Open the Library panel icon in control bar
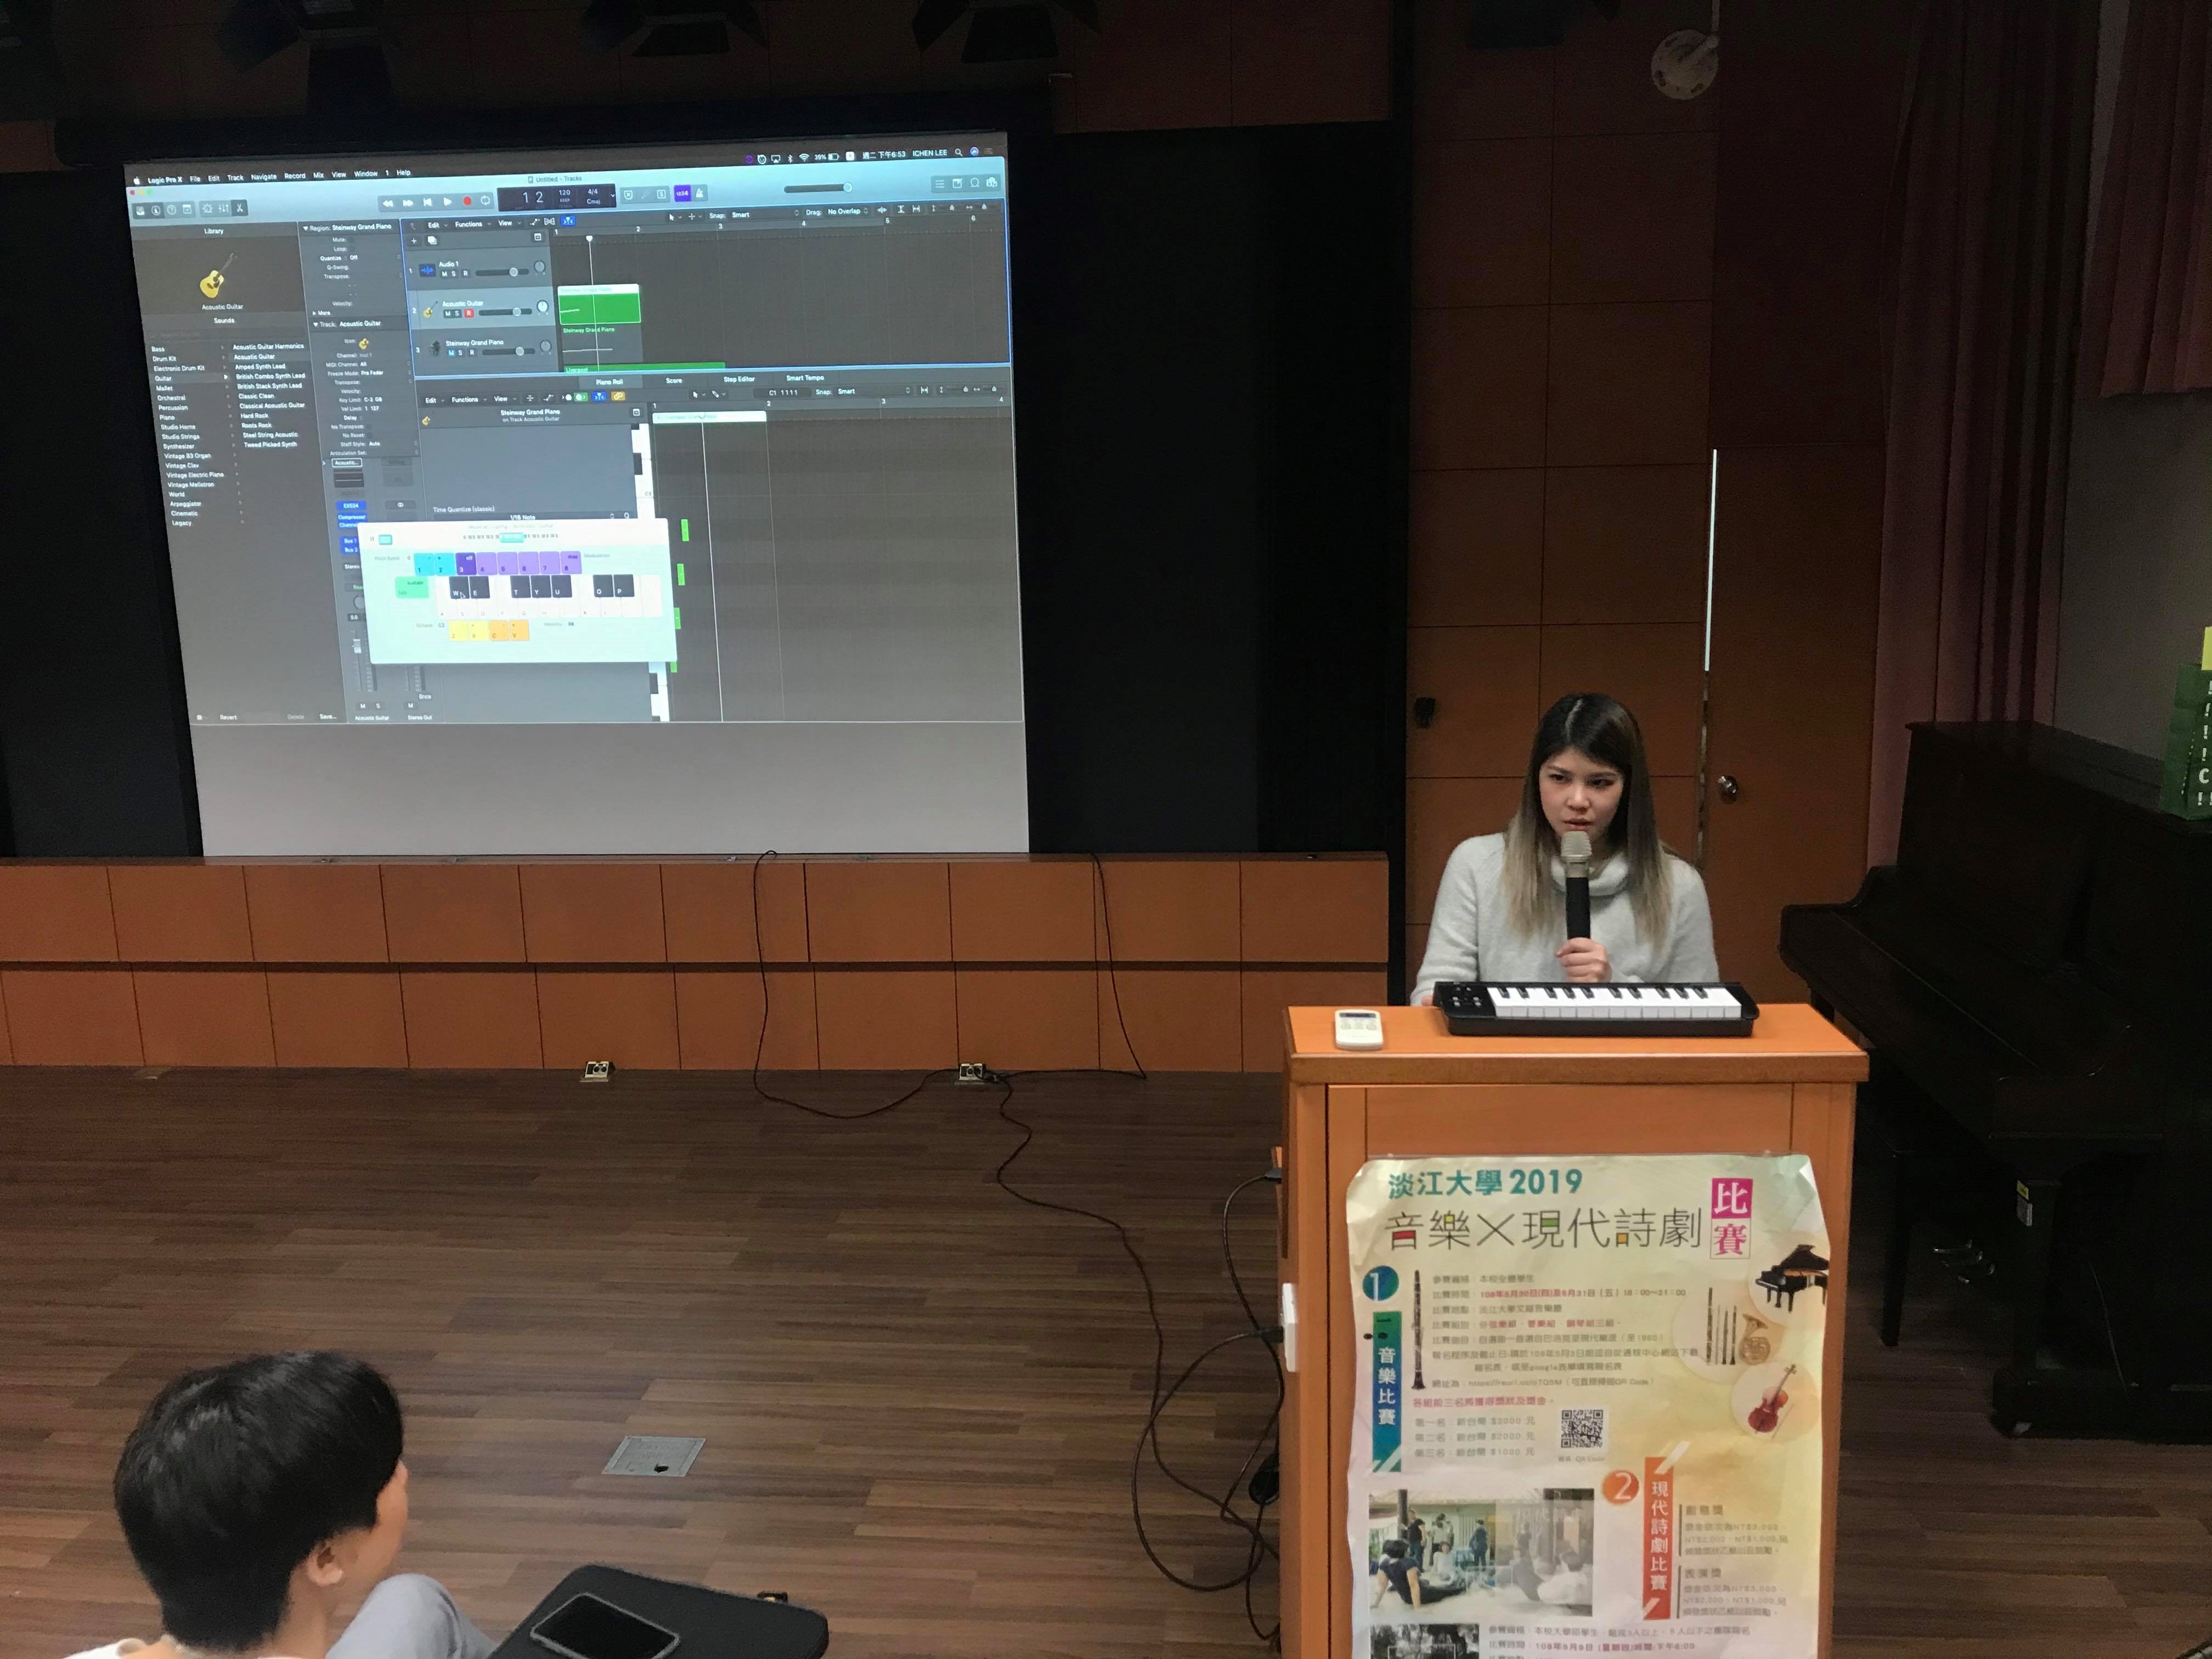 click(140, 211)
